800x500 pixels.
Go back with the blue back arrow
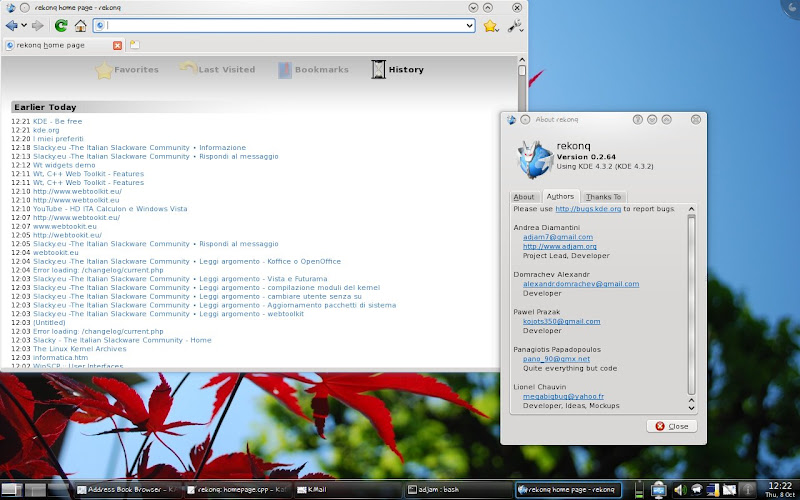click(x=11, y=26)
